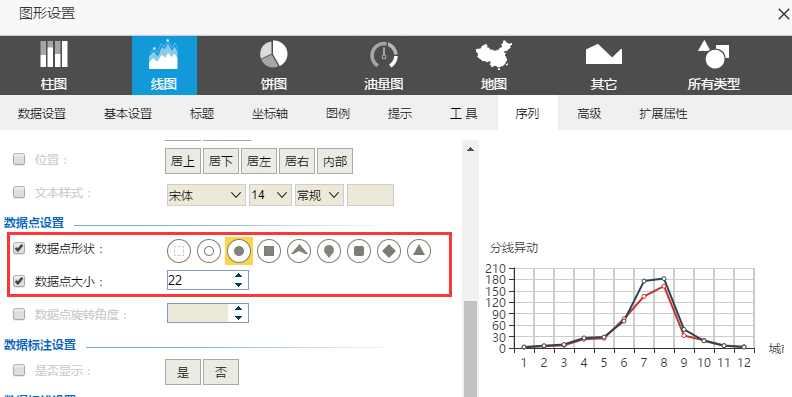Viewport: 792px width, 397px height.
Task: Uncheck the 数据点大小 checkbox
Action: (x=19, y=281)
